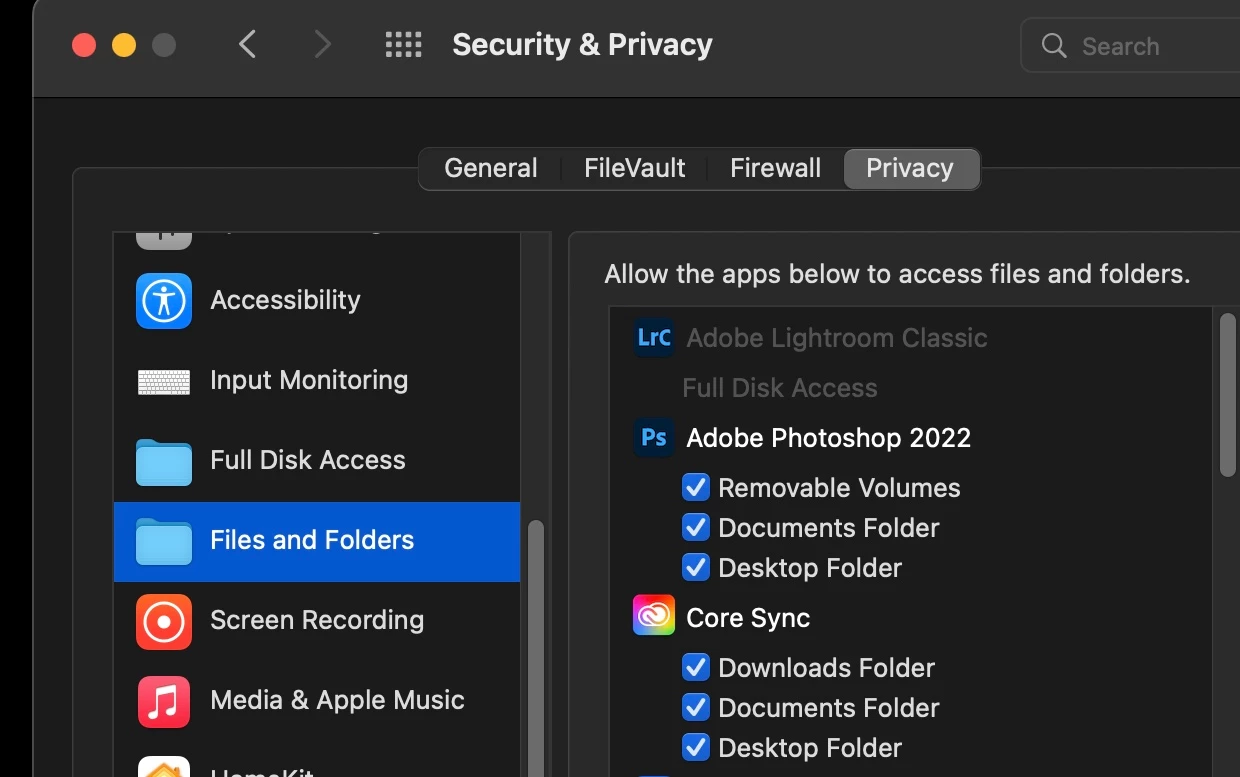
Task: Click the Core Sync app icon
Action: click(x=654, y=617)
